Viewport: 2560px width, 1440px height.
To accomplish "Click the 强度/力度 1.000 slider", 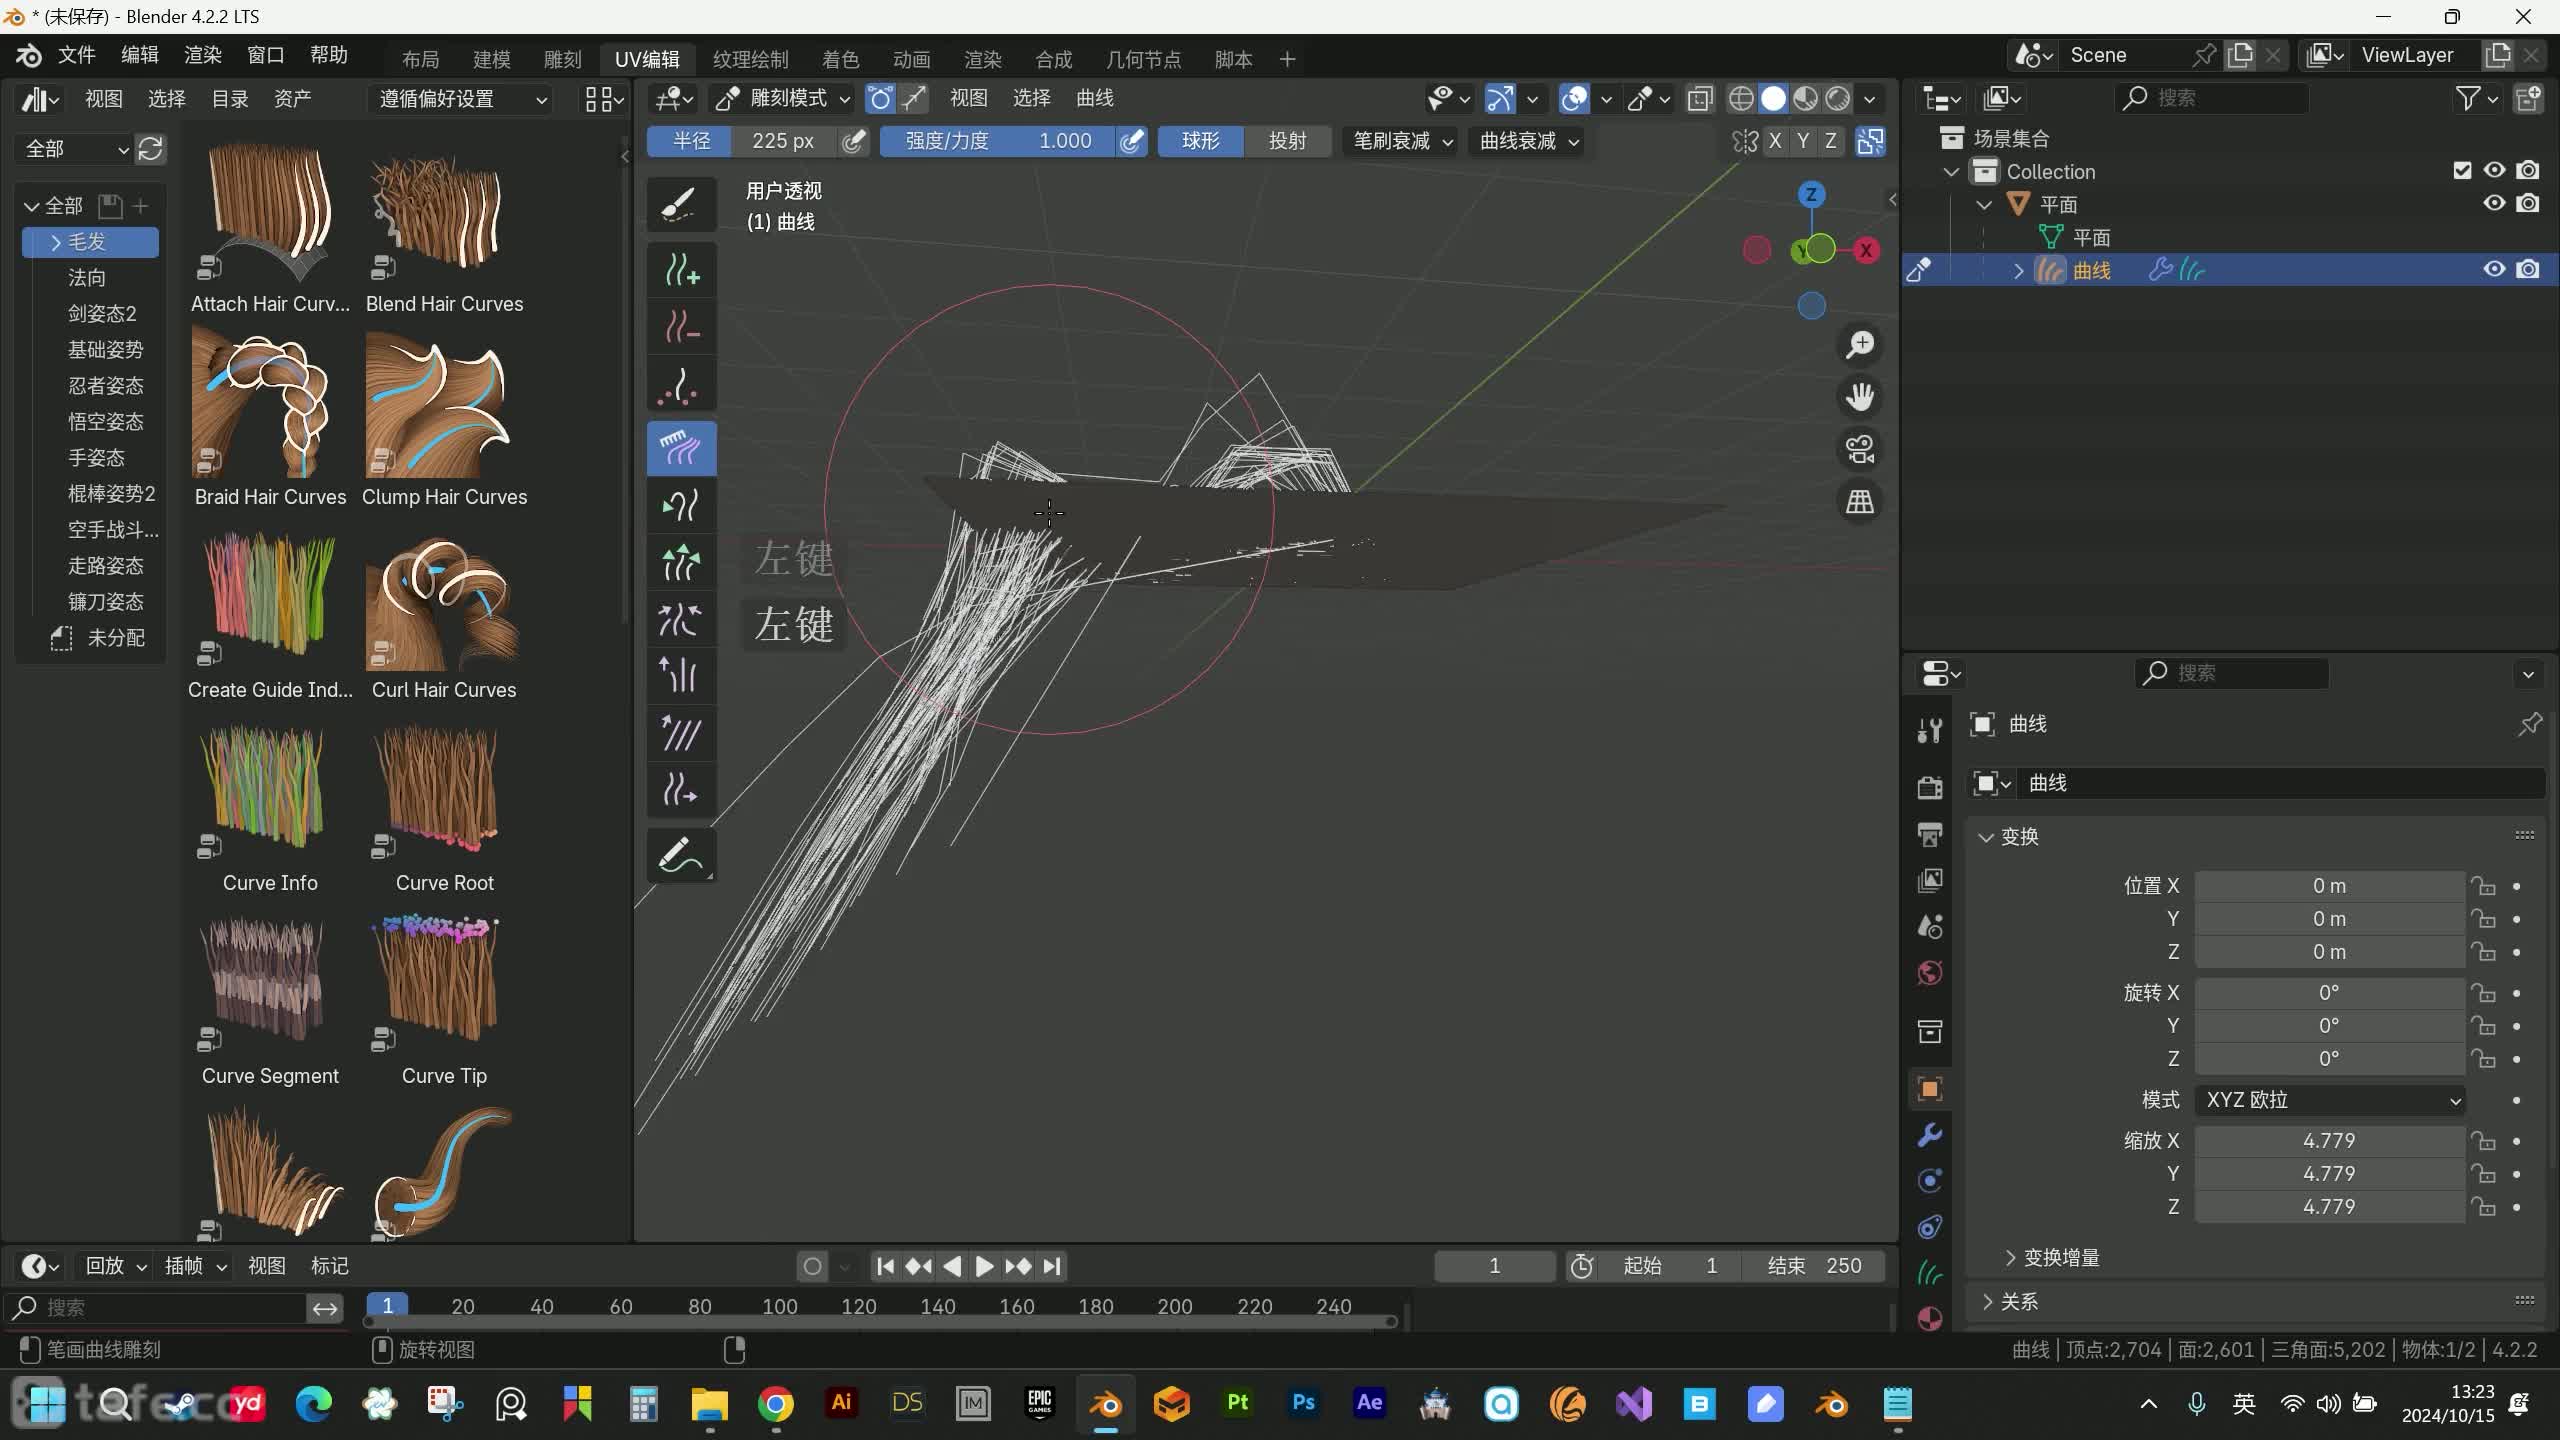I will point(997,141).
